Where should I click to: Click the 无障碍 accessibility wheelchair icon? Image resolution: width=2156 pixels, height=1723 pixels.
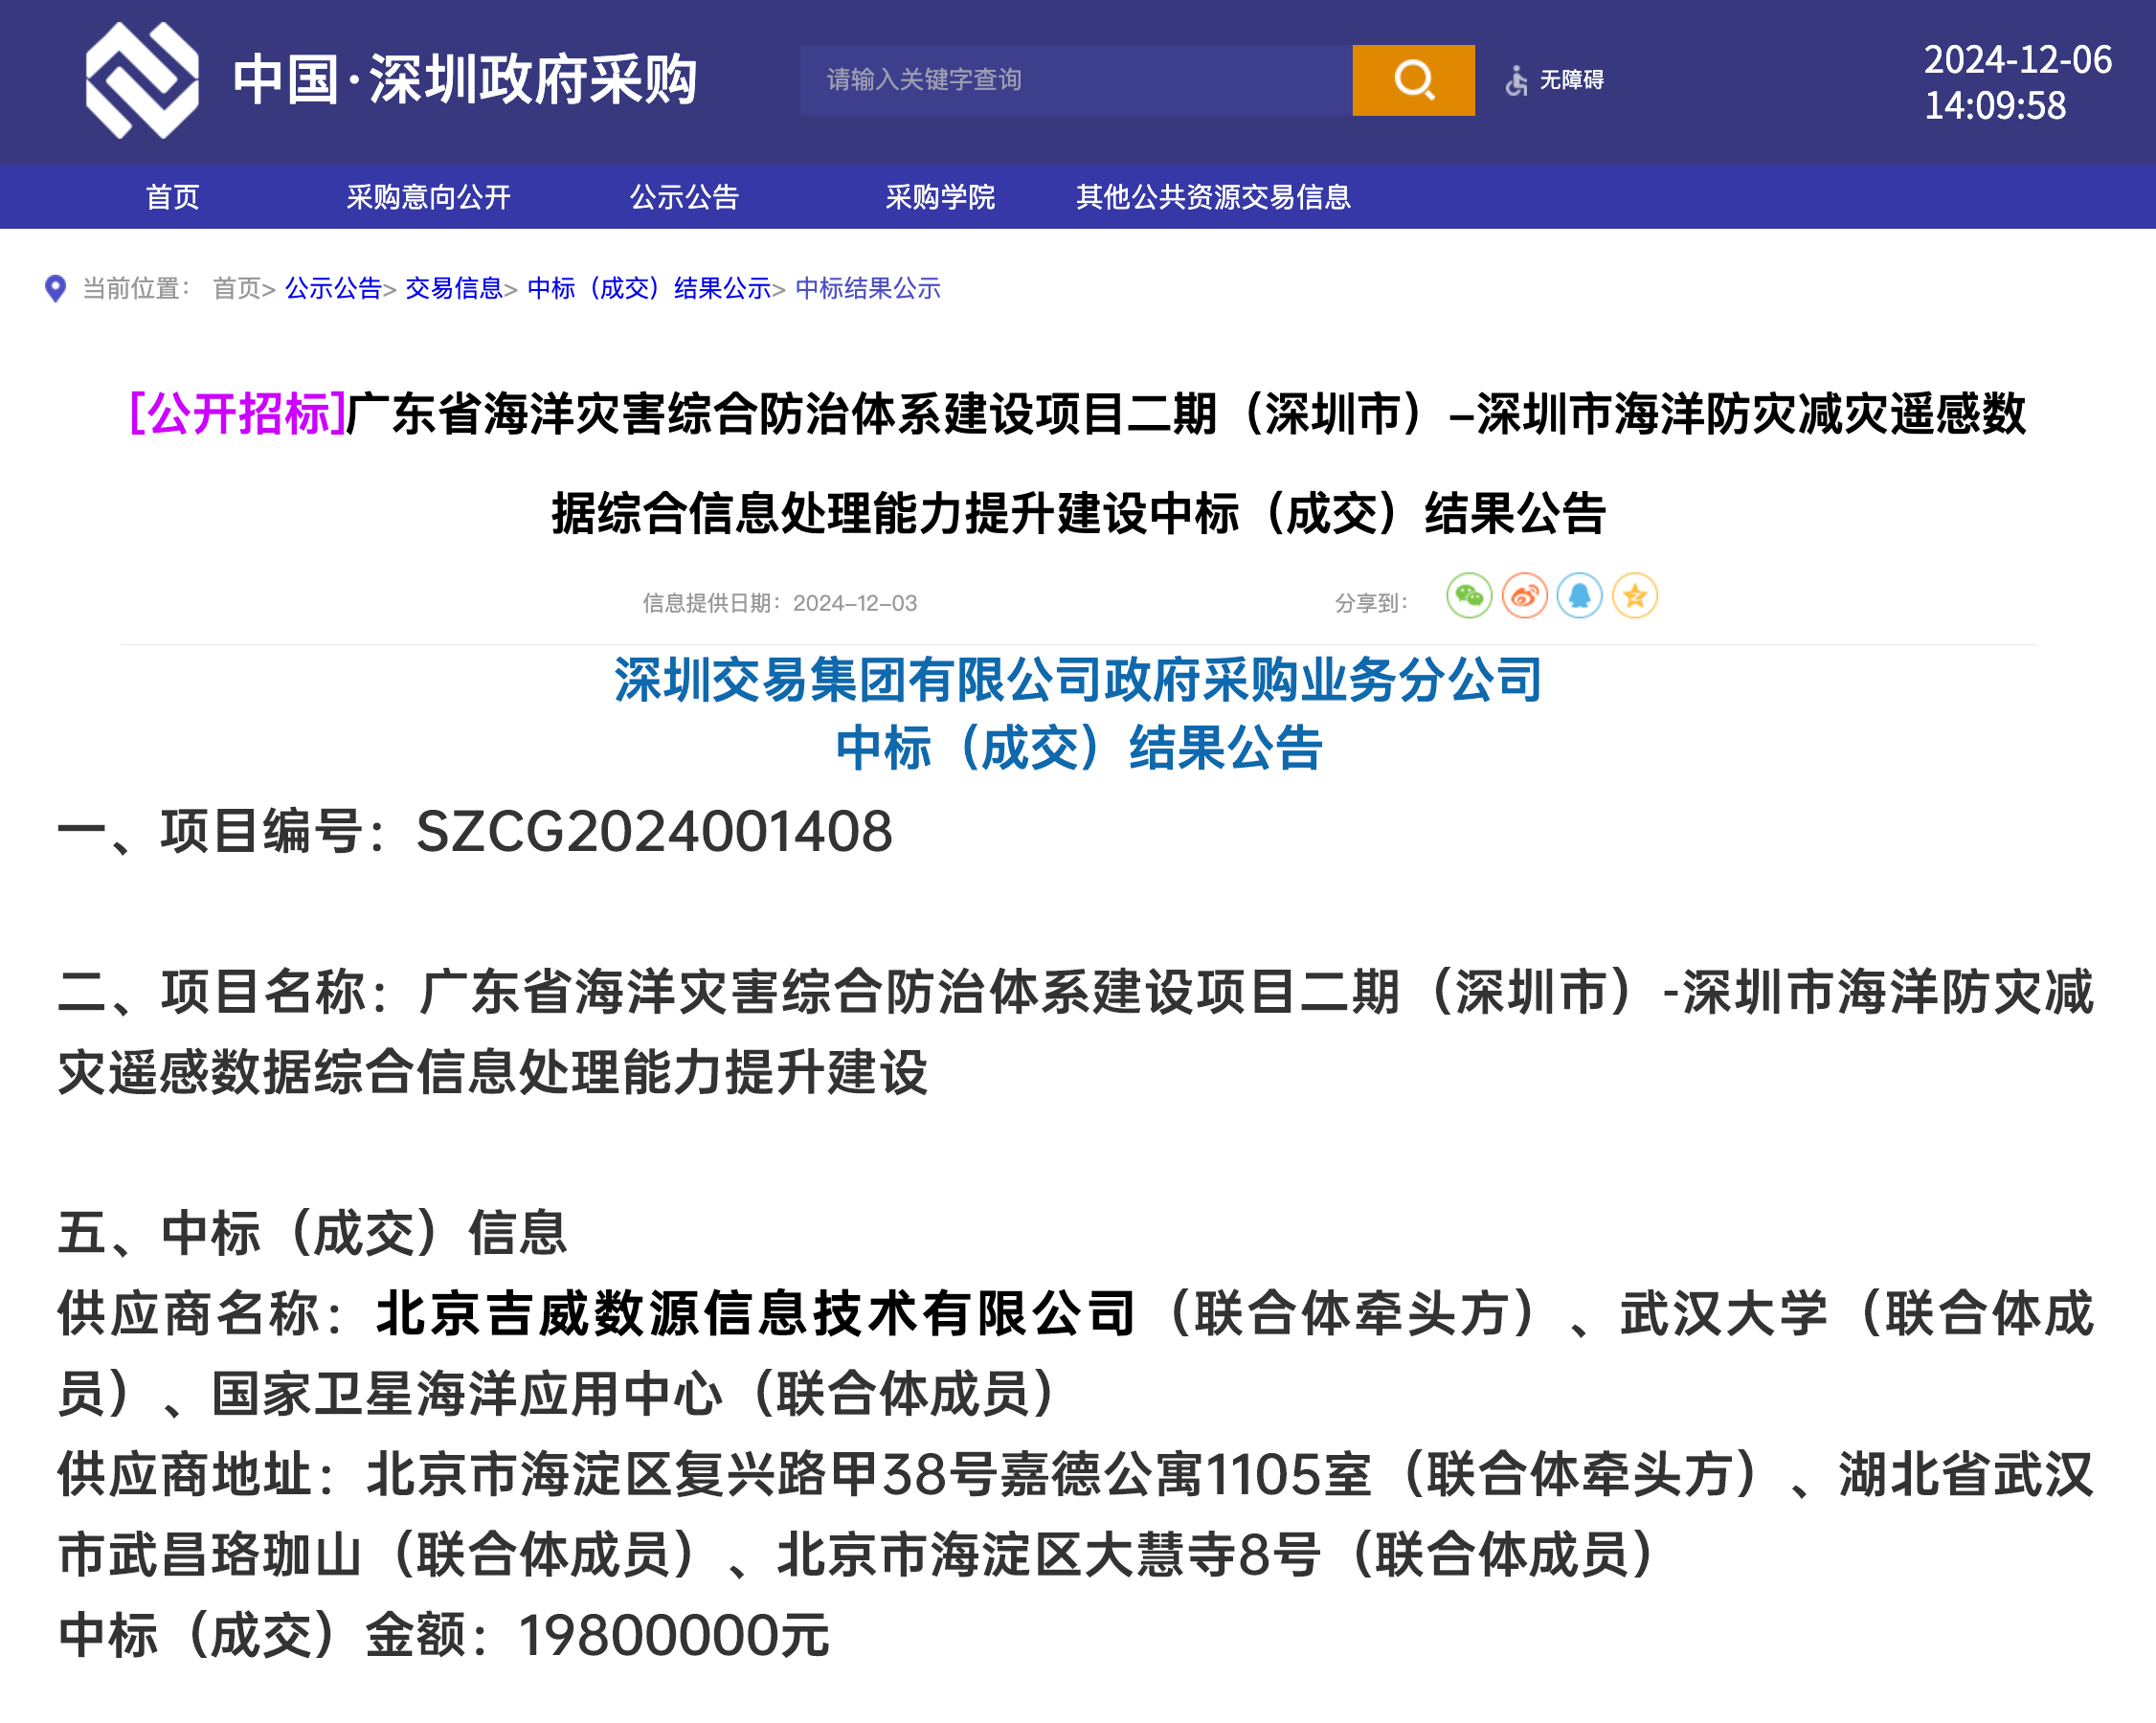point(1516,80)
